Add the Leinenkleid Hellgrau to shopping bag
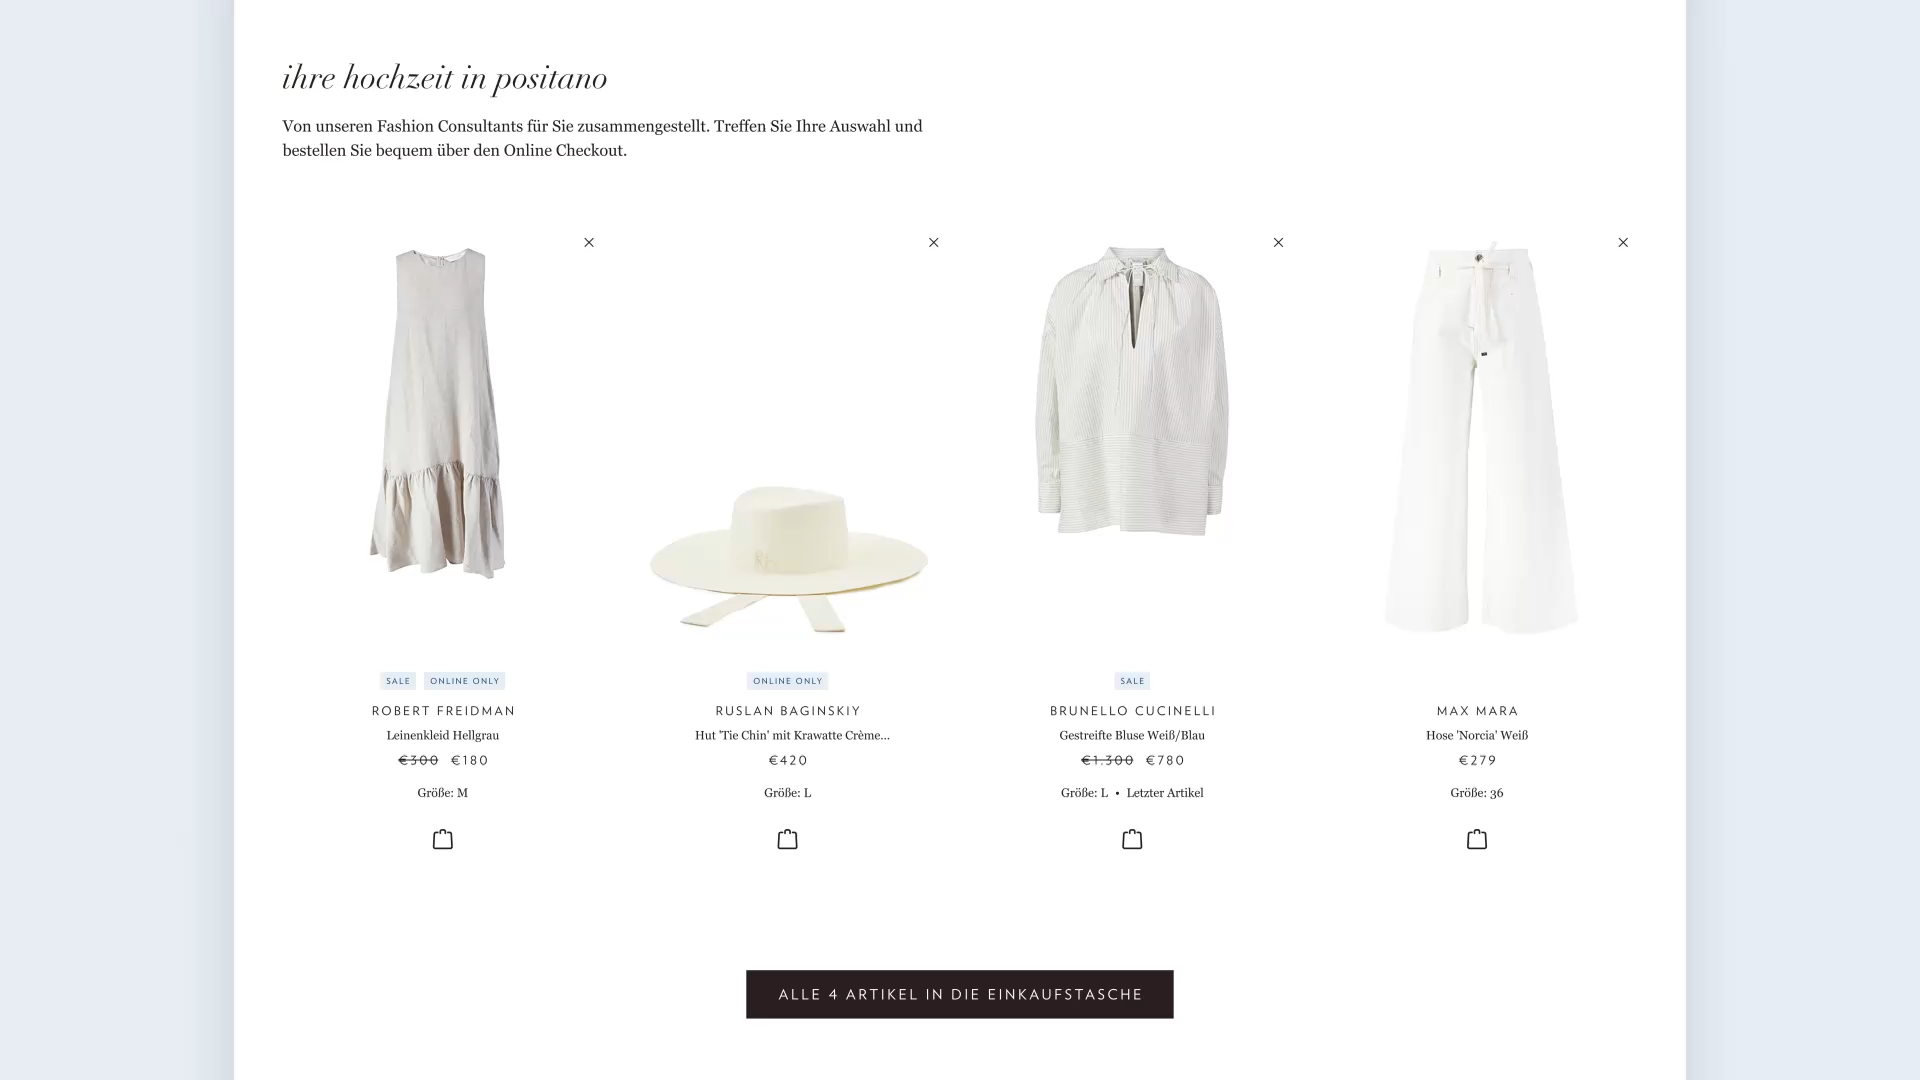 [443, 840]
